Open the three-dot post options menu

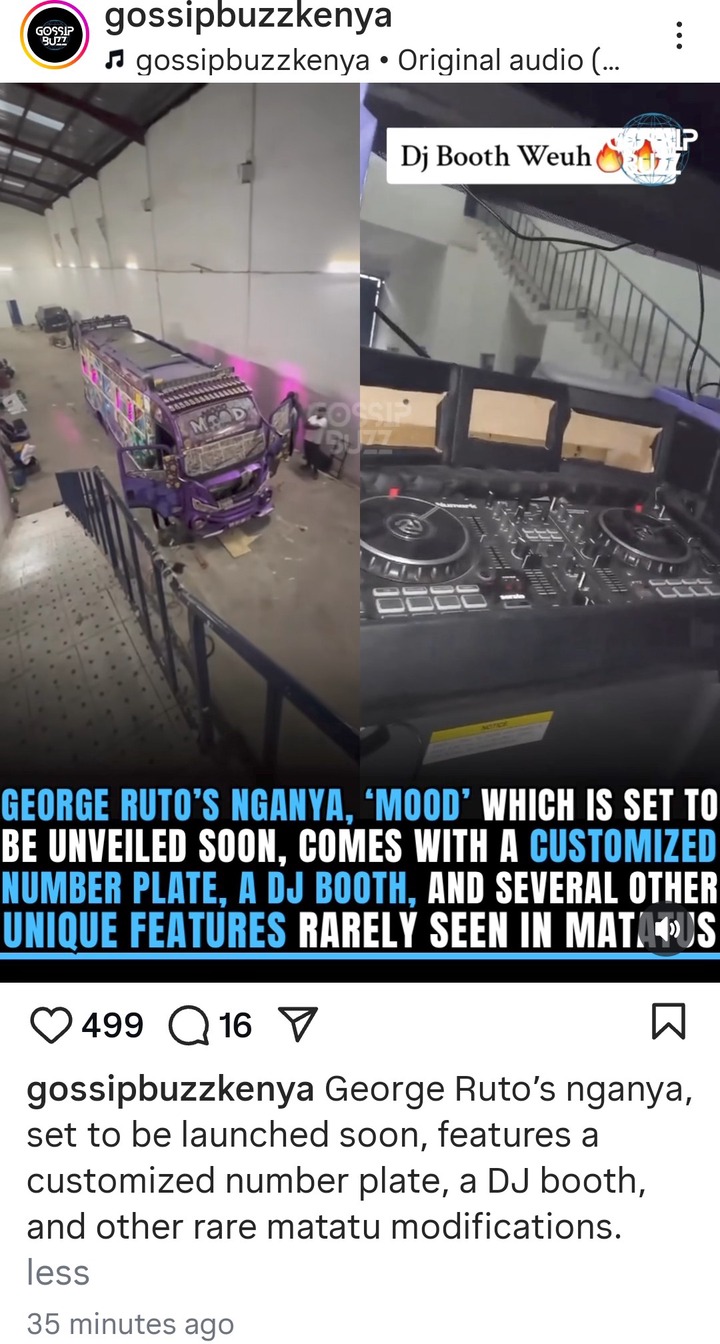[679, 37]
